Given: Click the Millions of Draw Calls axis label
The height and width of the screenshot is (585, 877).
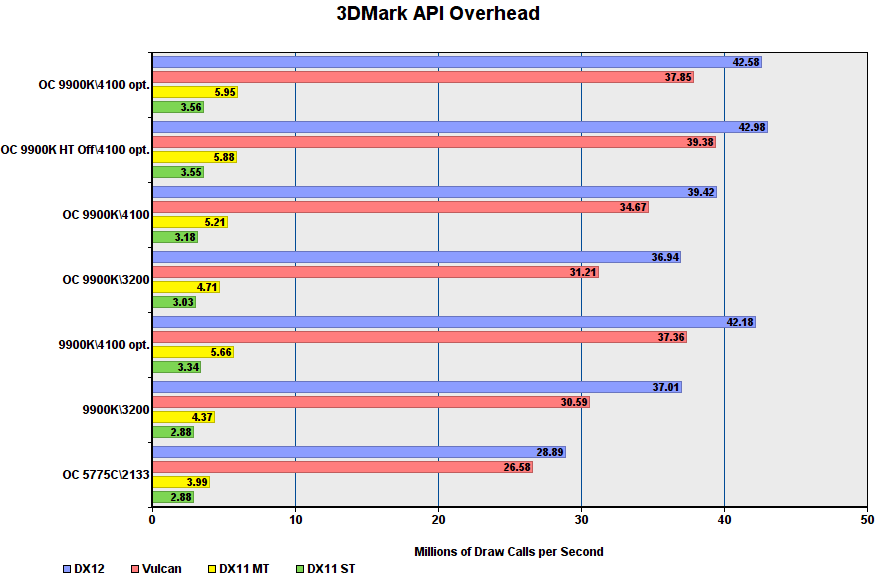Looking at the screenshot, I should pos(508,552).
